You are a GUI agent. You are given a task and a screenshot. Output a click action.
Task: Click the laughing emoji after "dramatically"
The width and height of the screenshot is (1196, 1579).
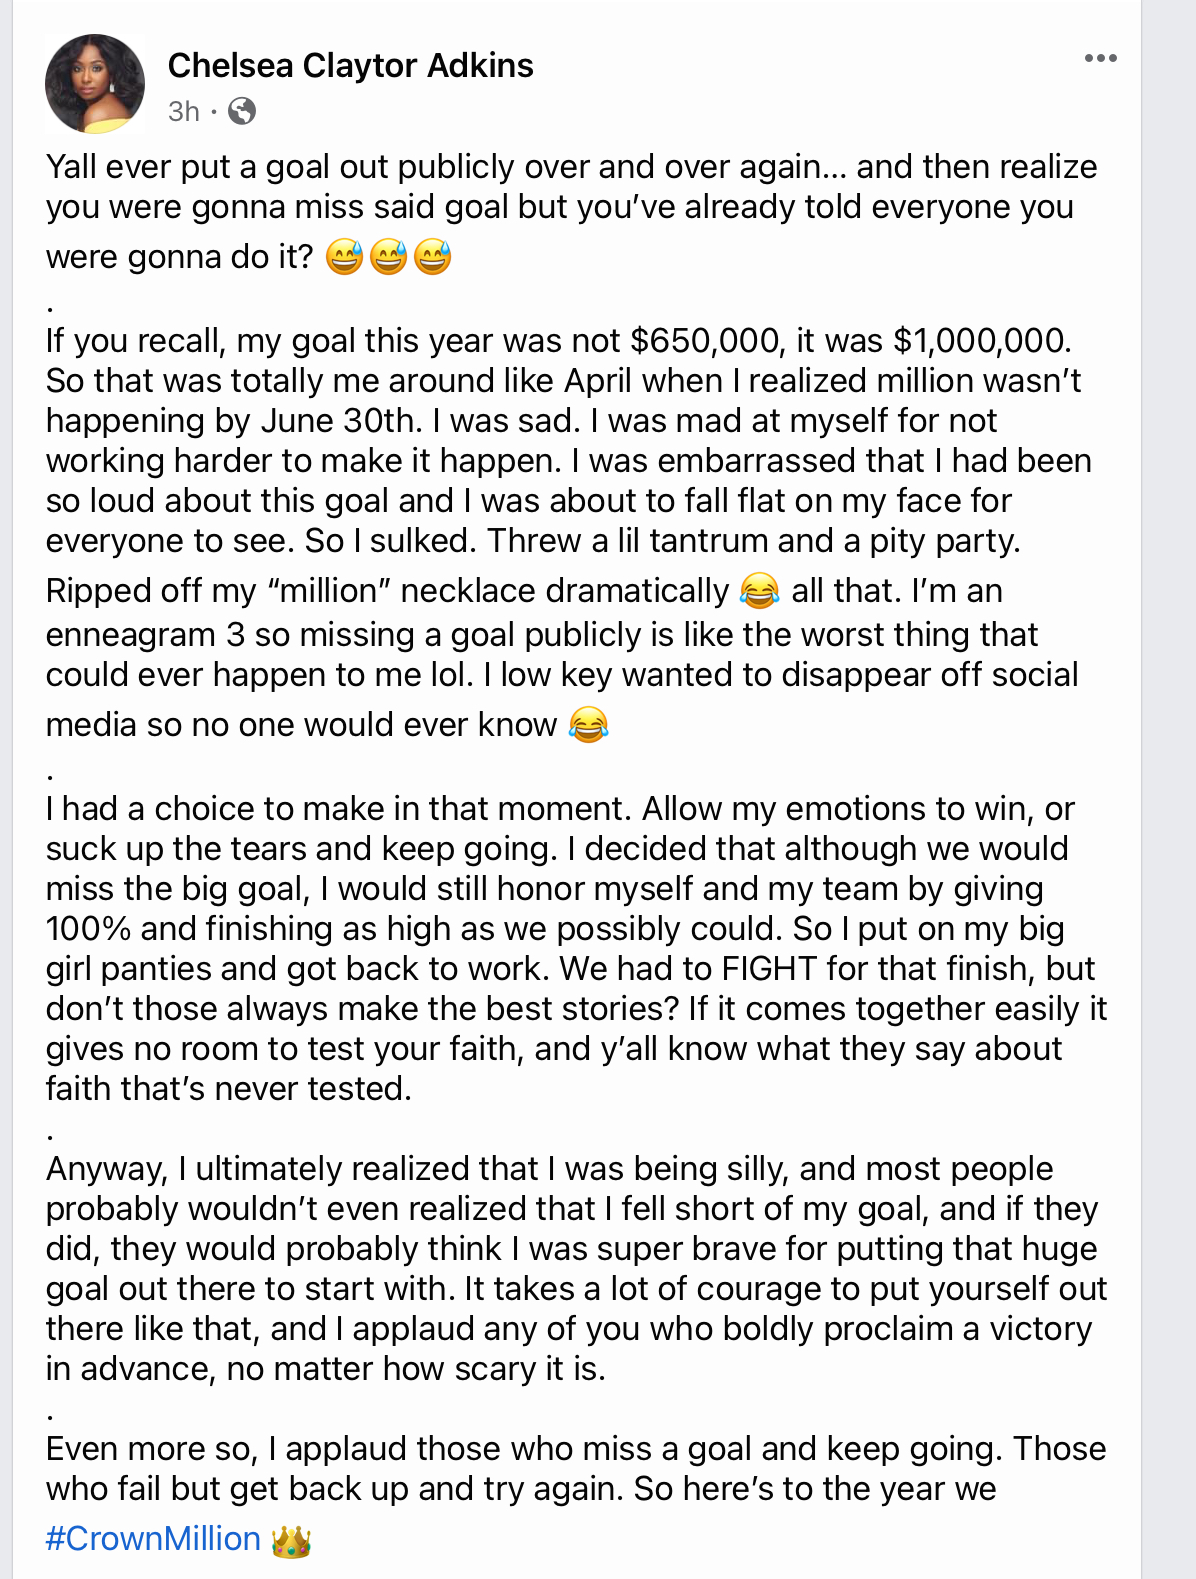[x=759, y=591]
